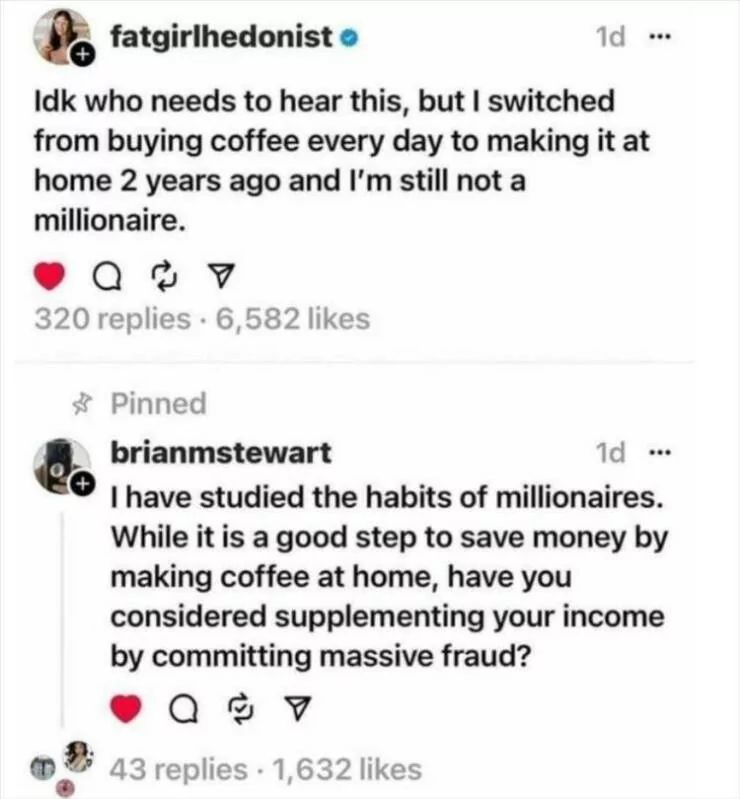Share brianmstewart's reply via send icon
This screenshot has height=799, width=740.
[297, 711]
